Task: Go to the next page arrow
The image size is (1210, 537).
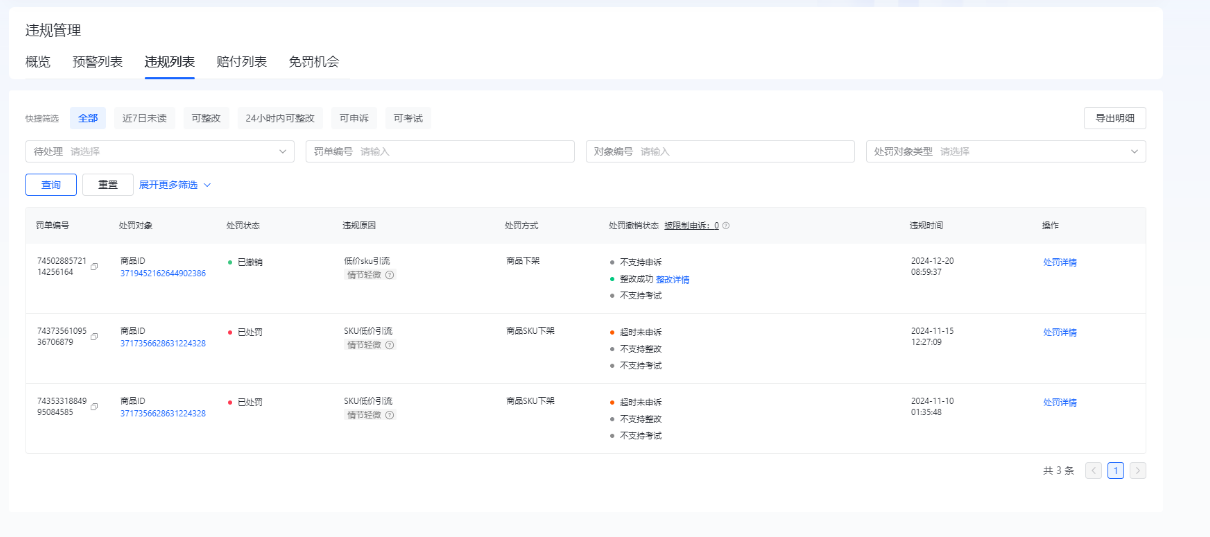Action: [x=1138, y=470]
